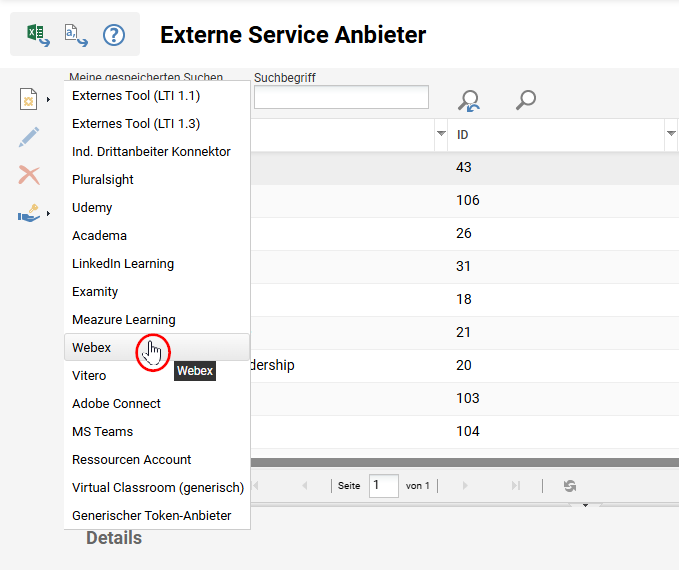Click the hand with key permissions icon
The width and height of the screenshot is (679, 570).
(29, 213)
